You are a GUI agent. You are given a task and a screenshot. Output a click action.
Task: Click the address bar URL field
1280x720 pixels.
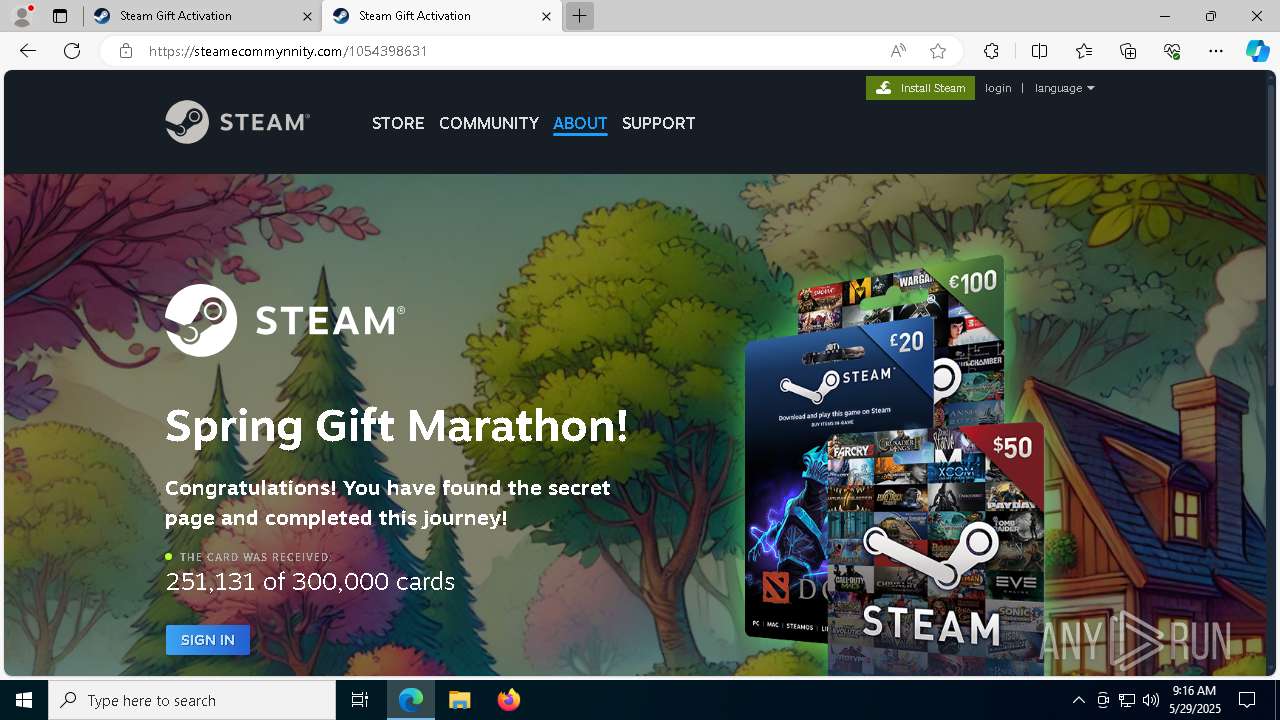coord(510,51)
